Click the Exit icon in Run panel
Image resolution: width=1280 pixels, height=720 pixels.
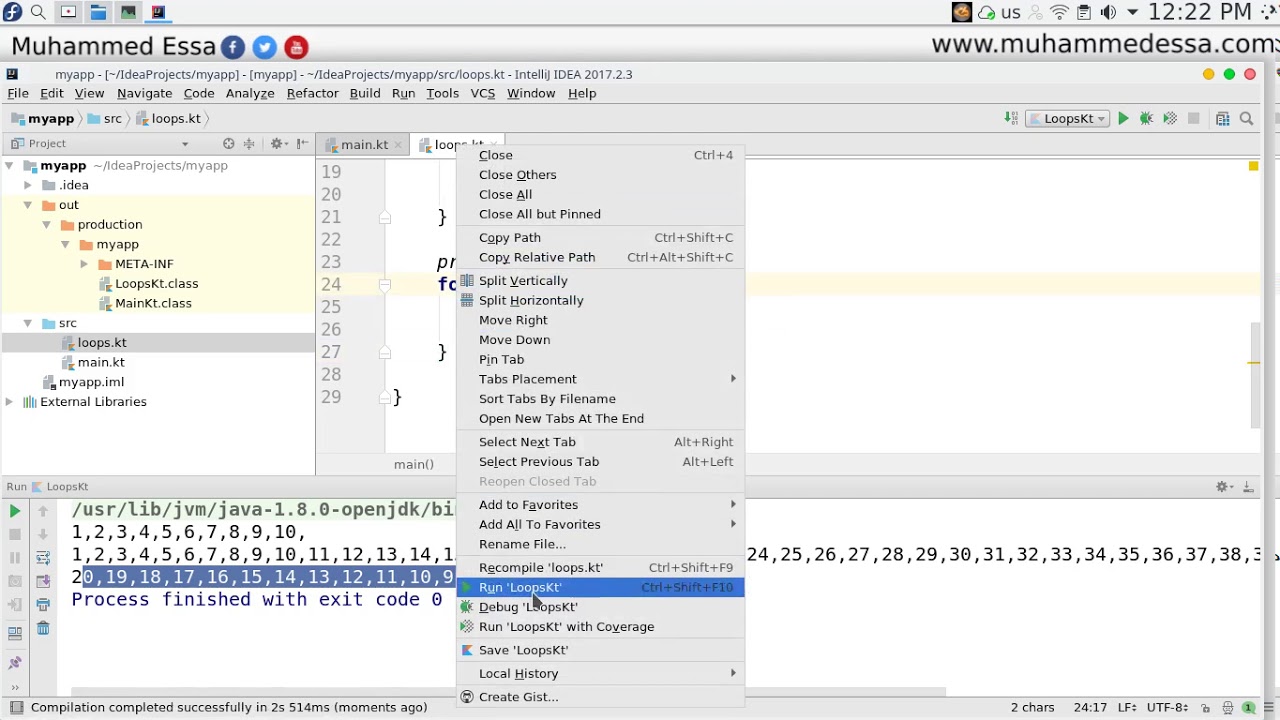click(x=15, y=605)
